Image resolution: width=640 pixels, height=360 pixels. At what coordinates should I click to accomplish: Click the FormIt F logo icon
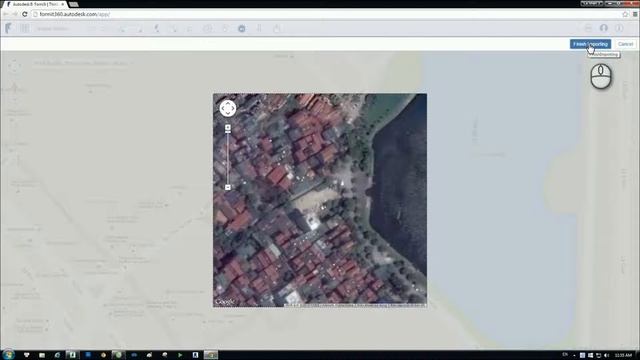click(8, 28)
